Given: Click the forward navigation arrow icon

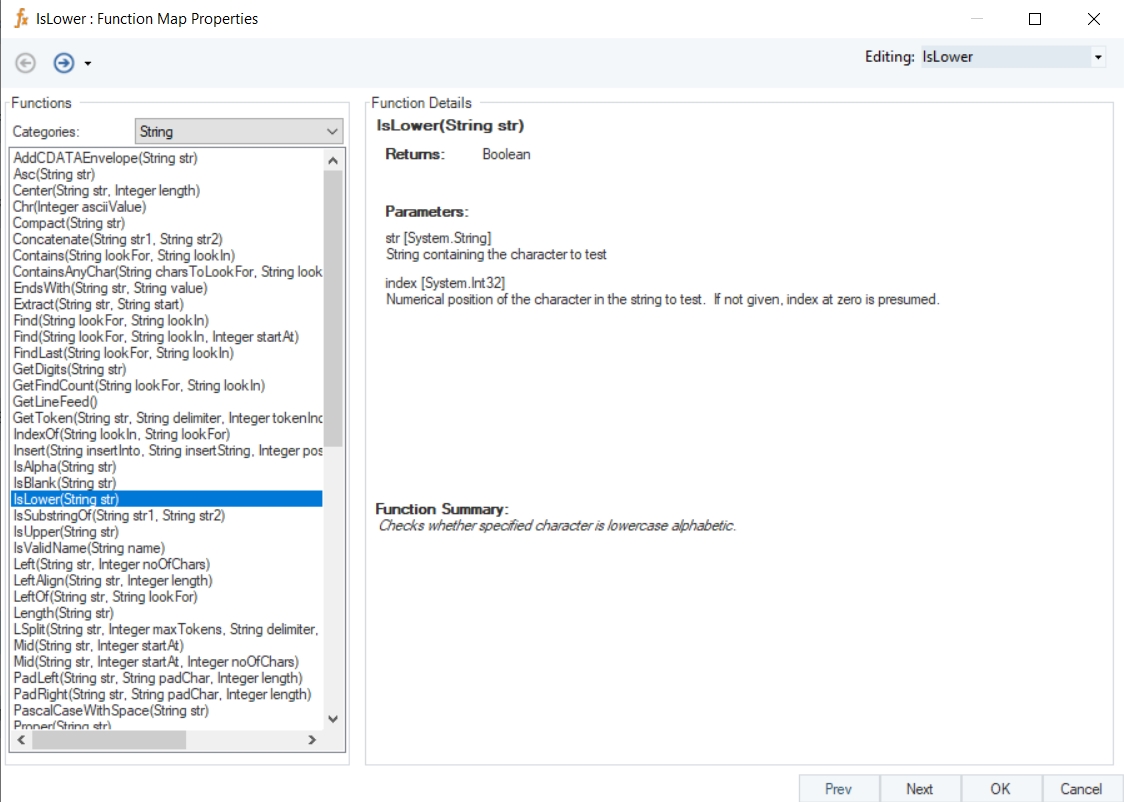Looking at the screenshot, I should tap(63, 63).
